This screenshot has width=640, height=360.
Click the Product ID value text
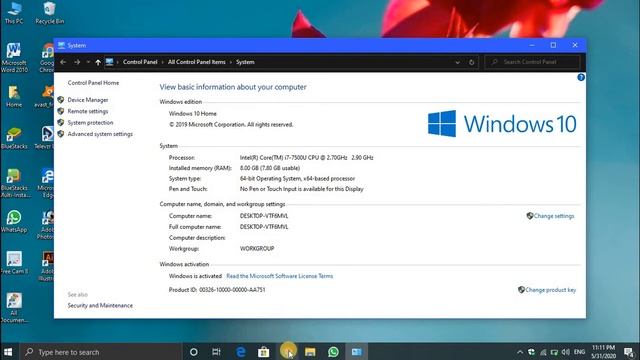[x=232, y=290]
